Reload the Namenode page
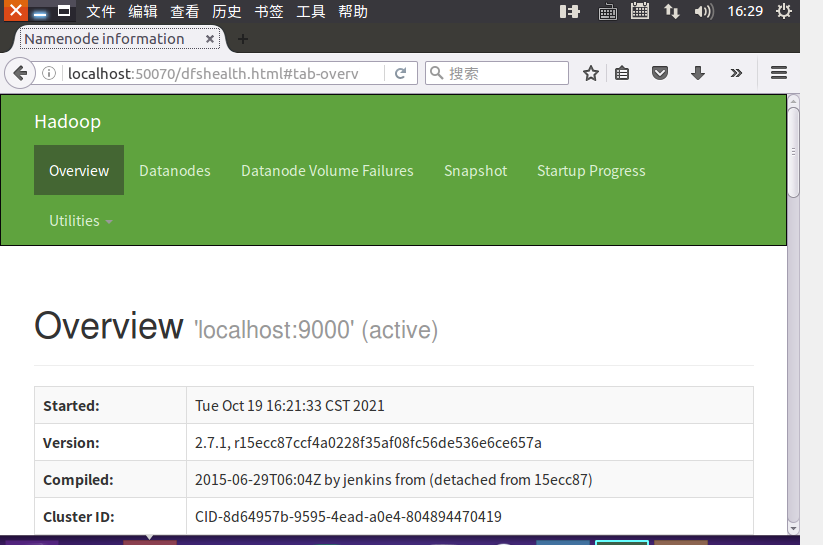This screenshot has height=545, width=823. [x=400, y=73]
